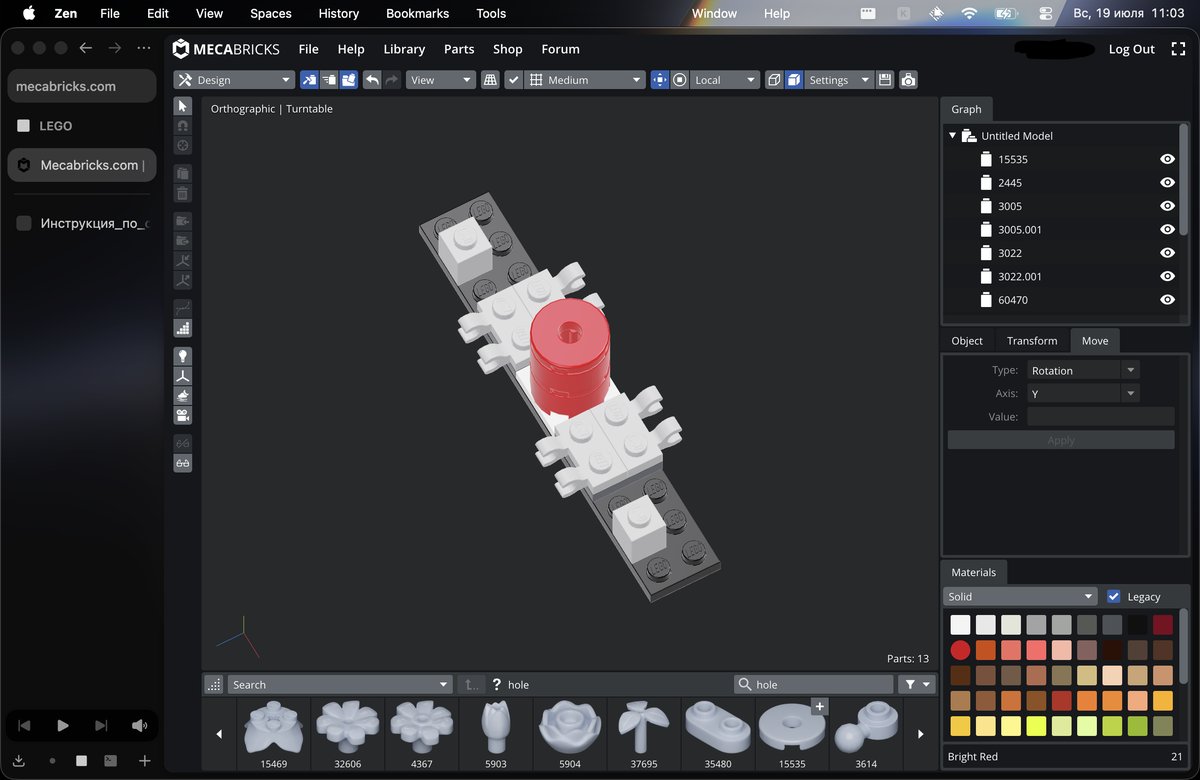Click the Log Out link
The image size is (1200, 780).
(x=1131, y=49)
